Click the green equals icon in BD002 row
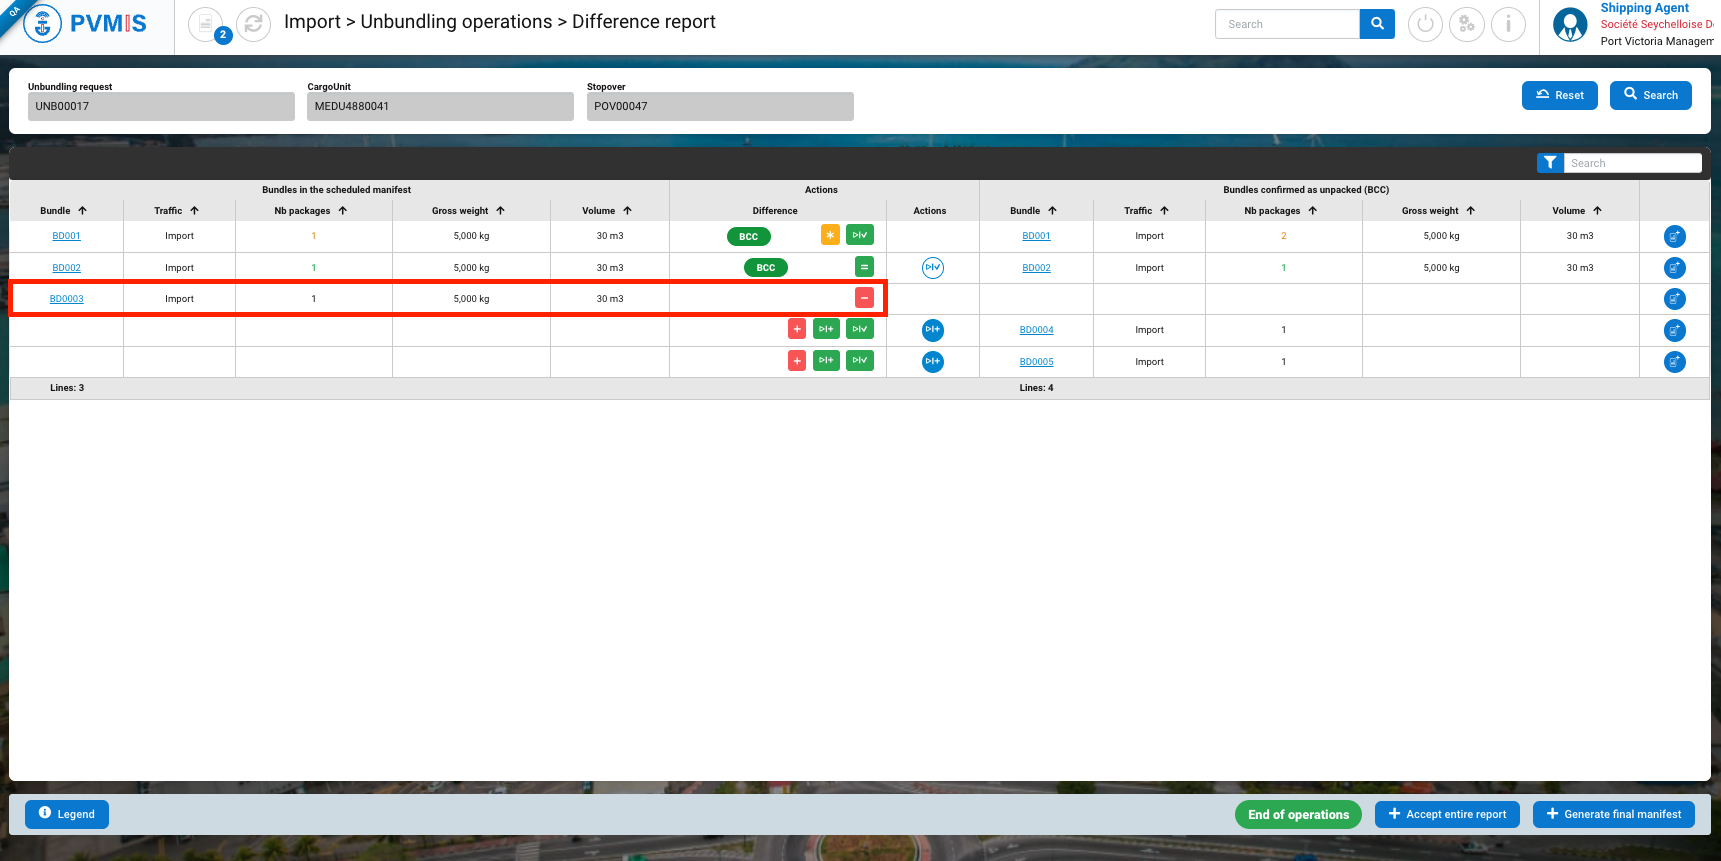Screen dimensions: 1721x861 pyautogui.click(x=864, y=267)
